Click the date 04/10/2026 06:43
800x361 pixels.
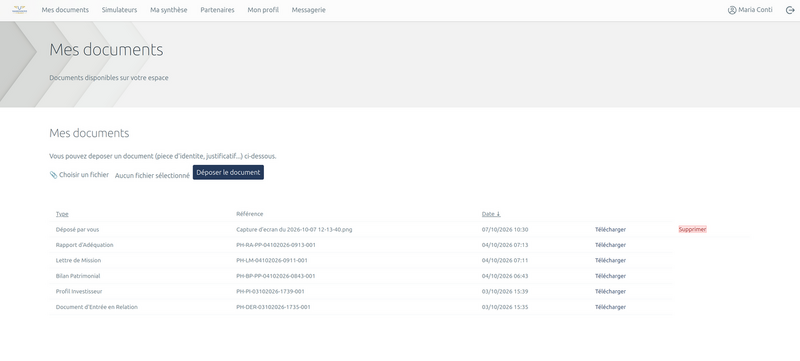click(x=505, y=276)
